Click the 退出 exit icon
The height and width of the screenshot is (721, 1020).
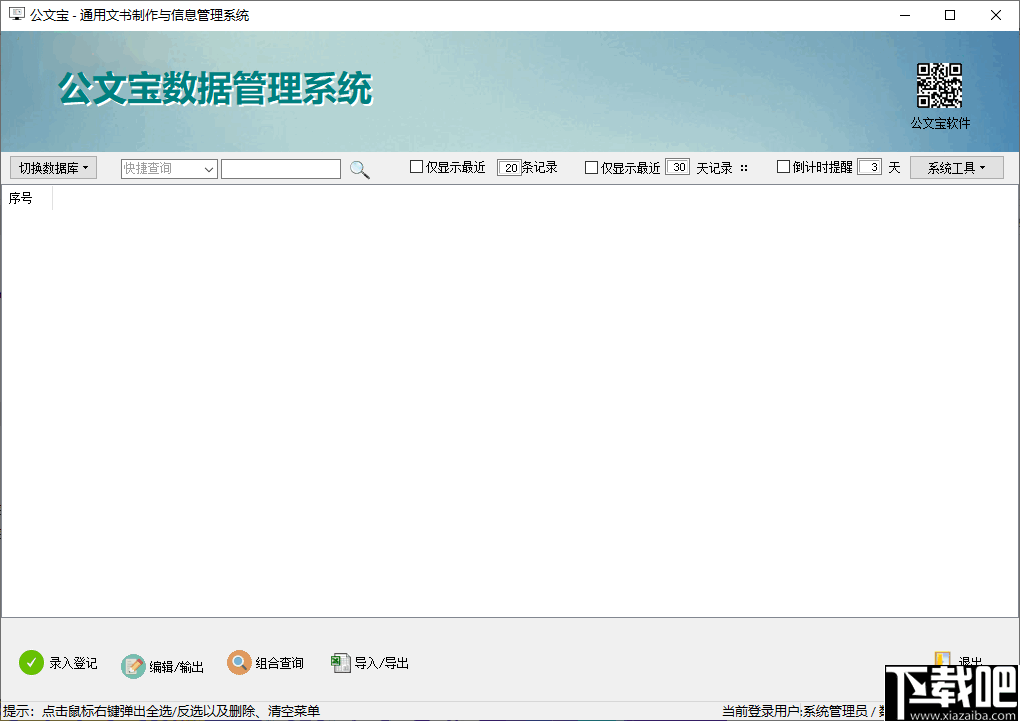coord(941,657)
